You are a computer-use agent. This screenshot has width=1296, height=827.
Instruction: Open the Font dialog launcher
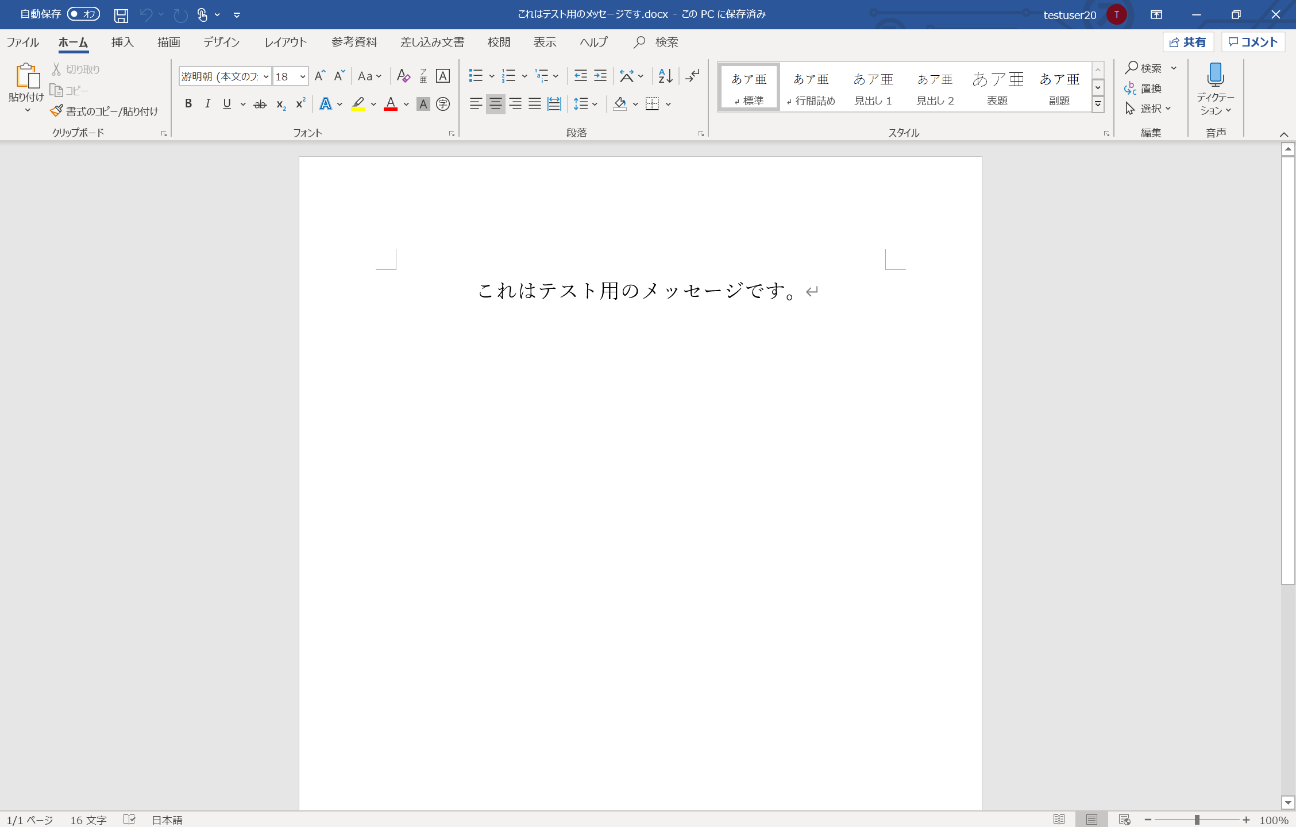[452, 133]
